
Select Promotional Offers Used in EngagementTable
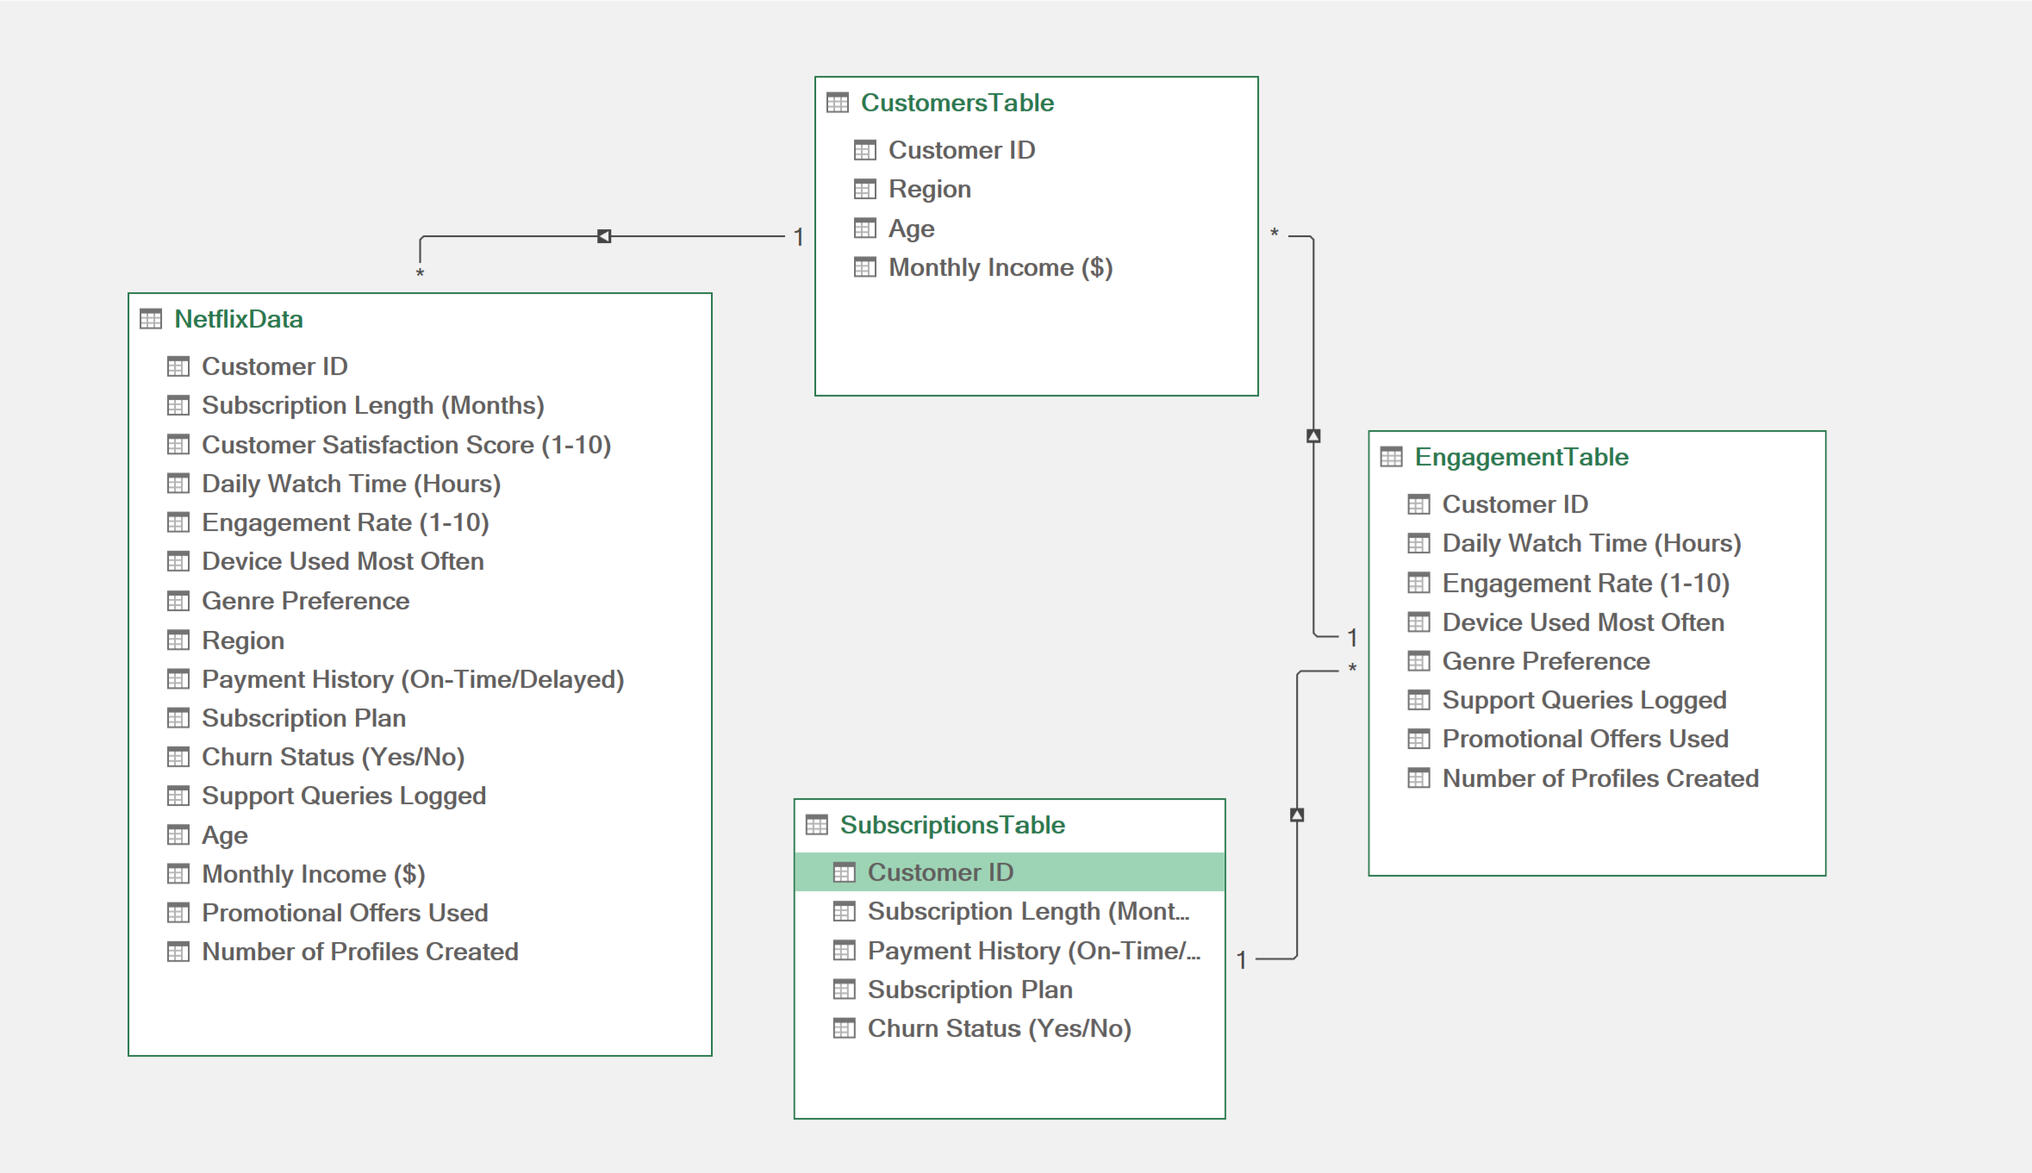click(1584, 739)
